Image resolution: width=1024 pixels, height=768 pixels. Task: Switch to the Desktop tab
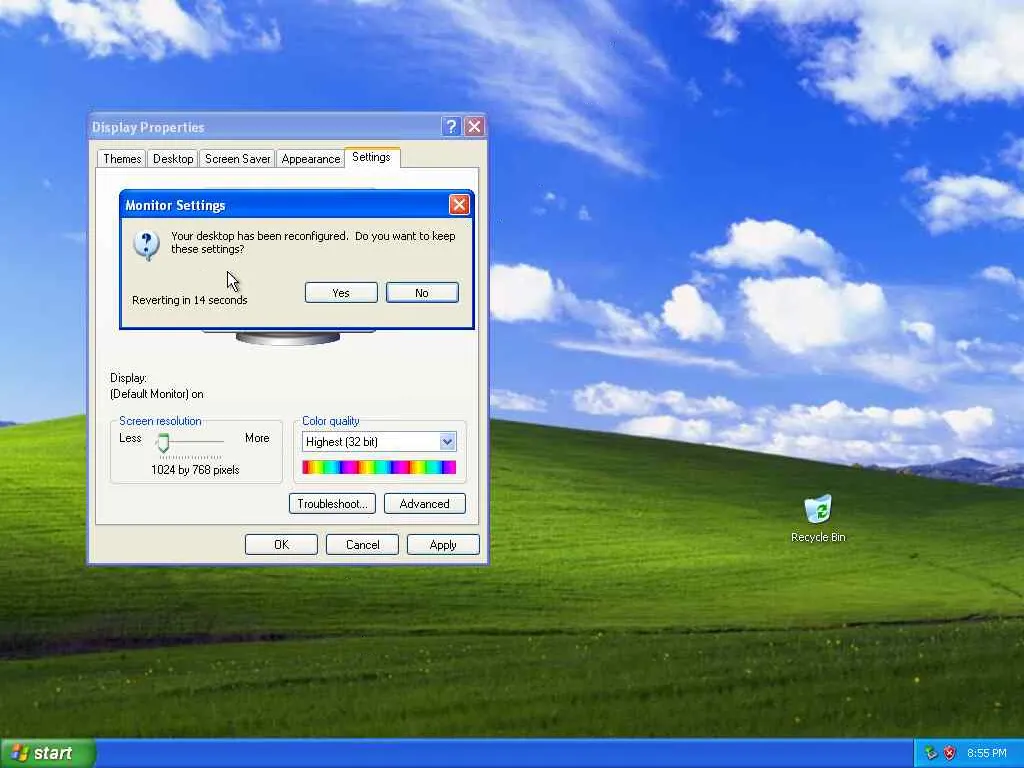pos(173,159)
